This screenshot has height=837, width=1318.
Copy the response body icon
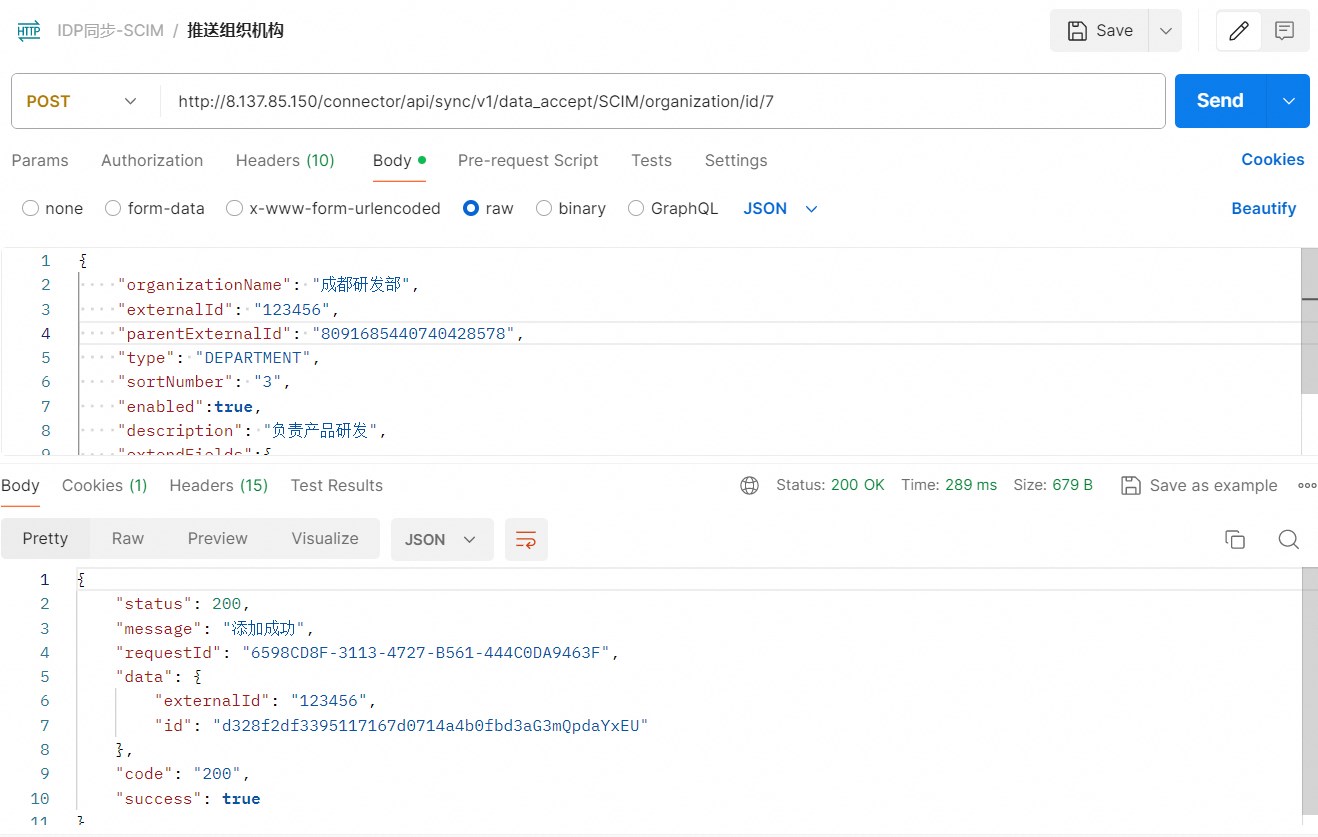click(x=1235, y=540)
